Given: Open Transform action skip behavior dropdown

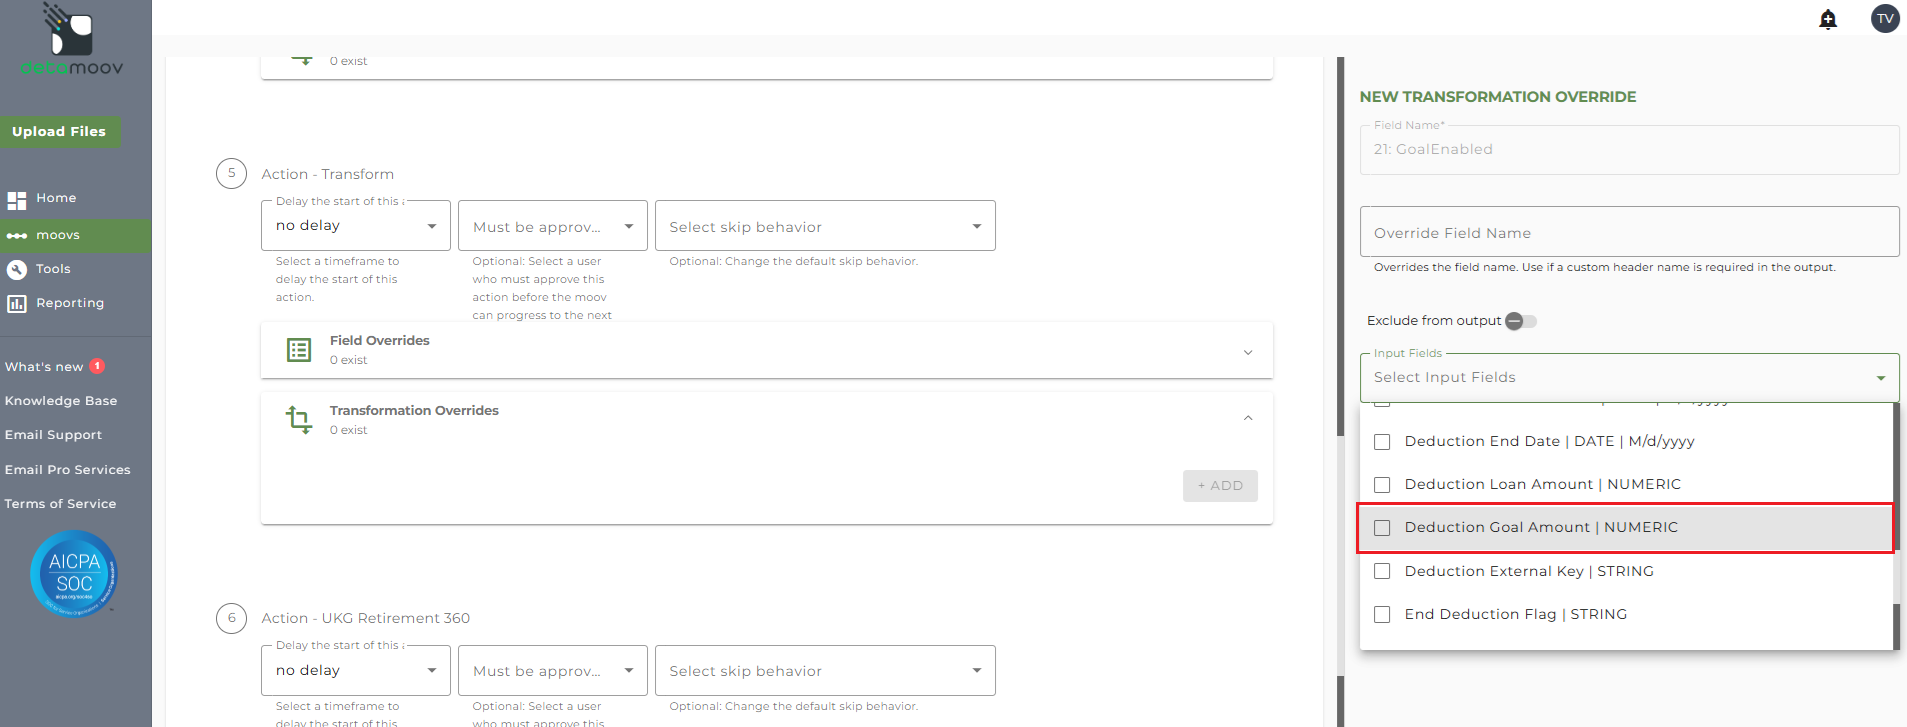Looking at the screenshot, I should pyautogui.click(x=825, y=227).
